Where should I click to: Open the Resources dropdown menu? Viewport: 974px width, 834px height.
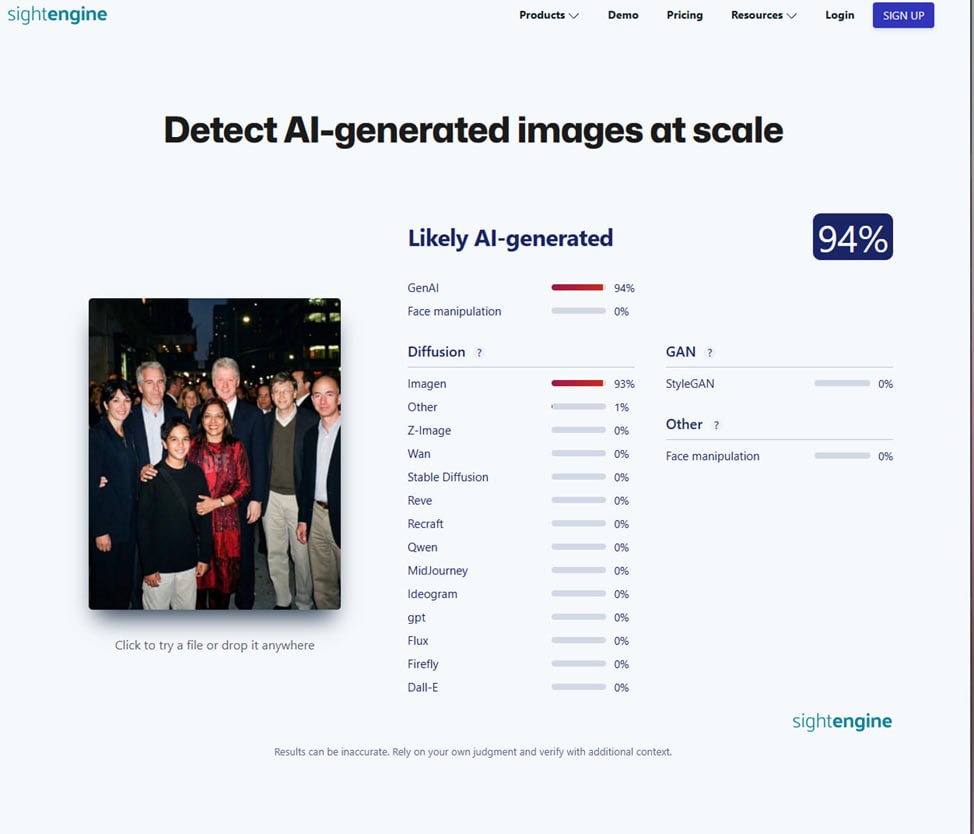pos(763,15)
